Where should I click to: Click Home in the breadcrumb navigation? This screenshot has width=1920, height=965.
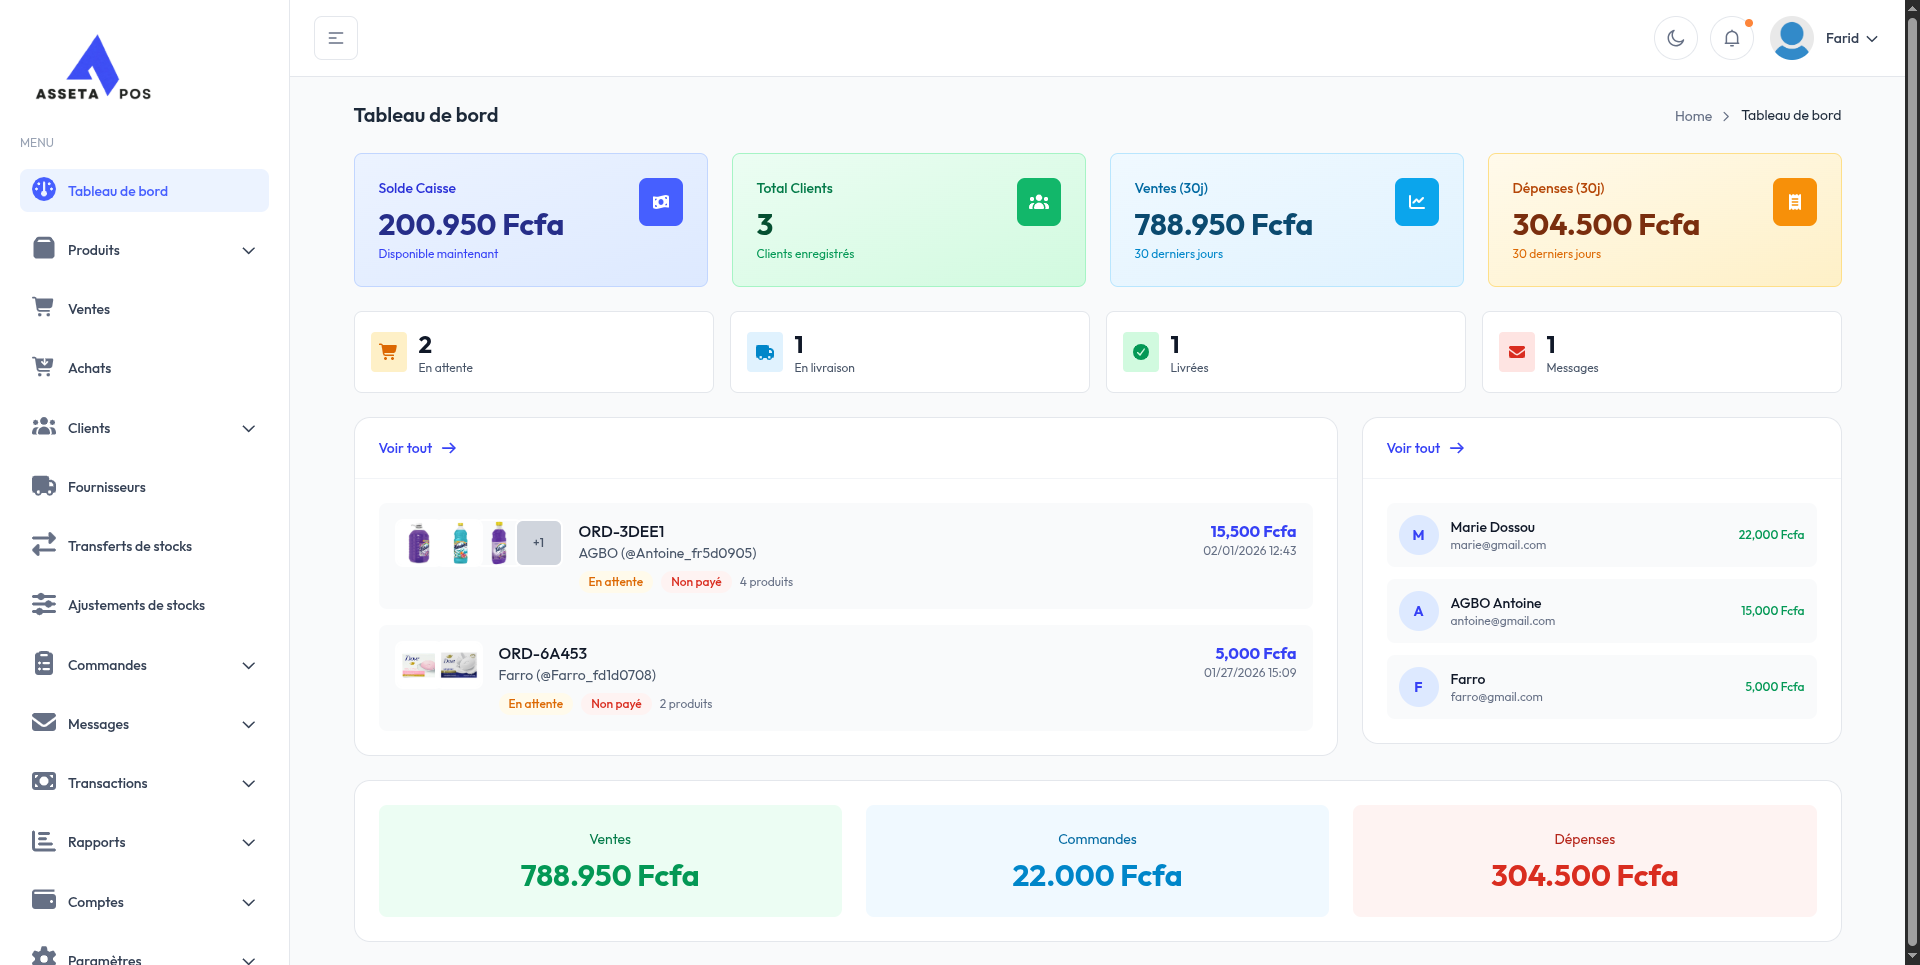coord(1694,115)
